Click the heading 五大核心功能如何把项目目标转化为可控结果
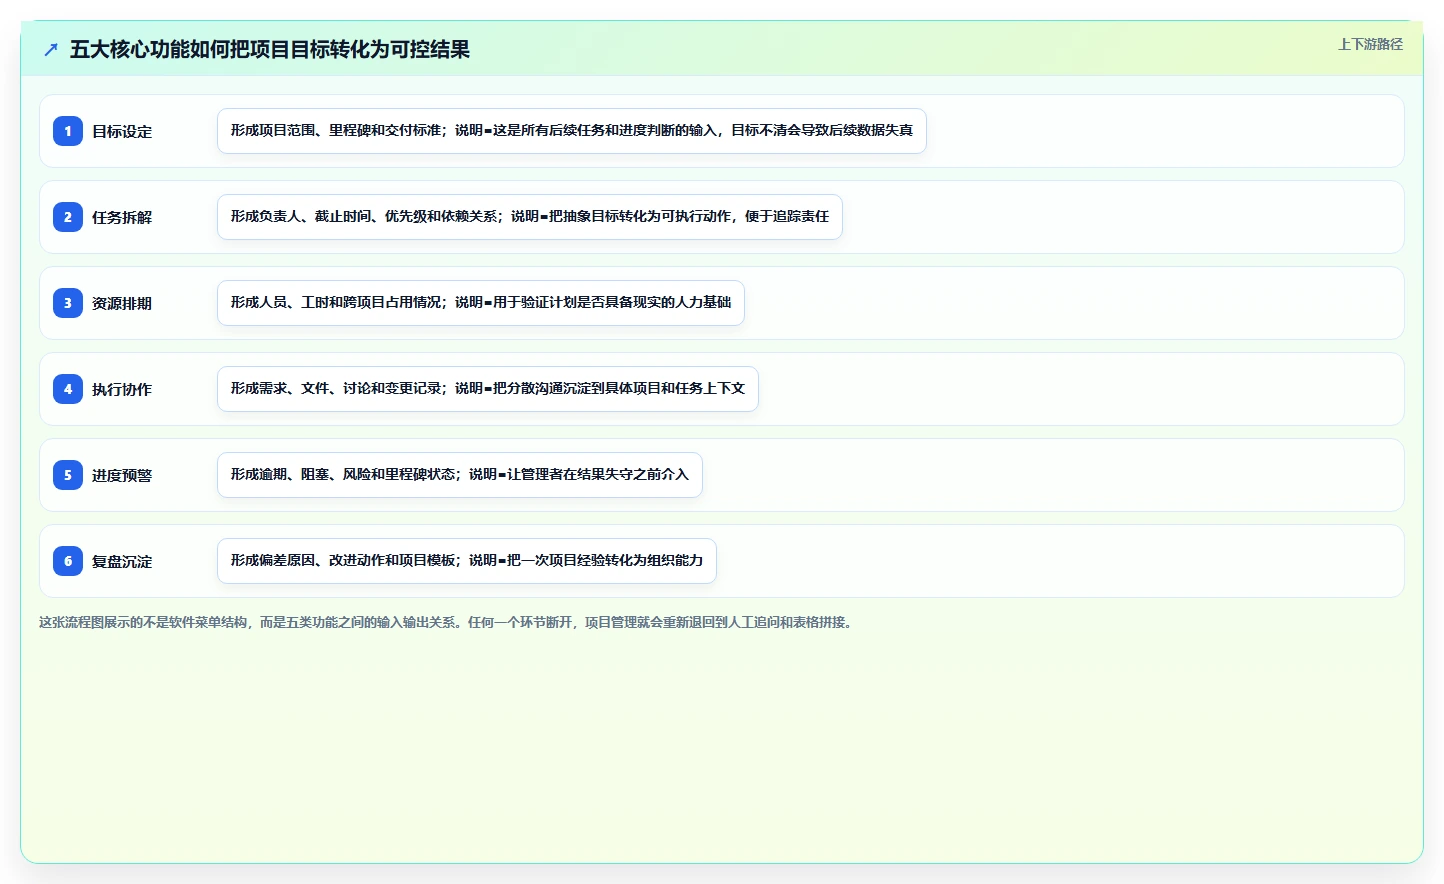Image resolution: width=1444 pixels, height=884 pixels. [x=270, y=50]
